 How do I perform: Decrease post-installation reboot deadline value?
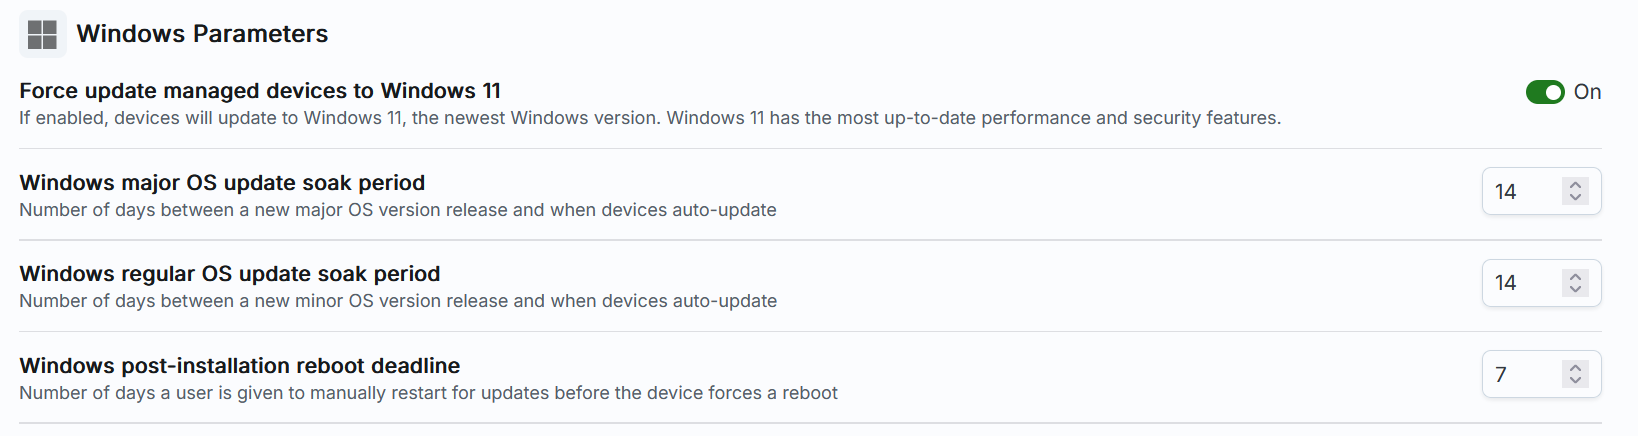[1575, 381]
